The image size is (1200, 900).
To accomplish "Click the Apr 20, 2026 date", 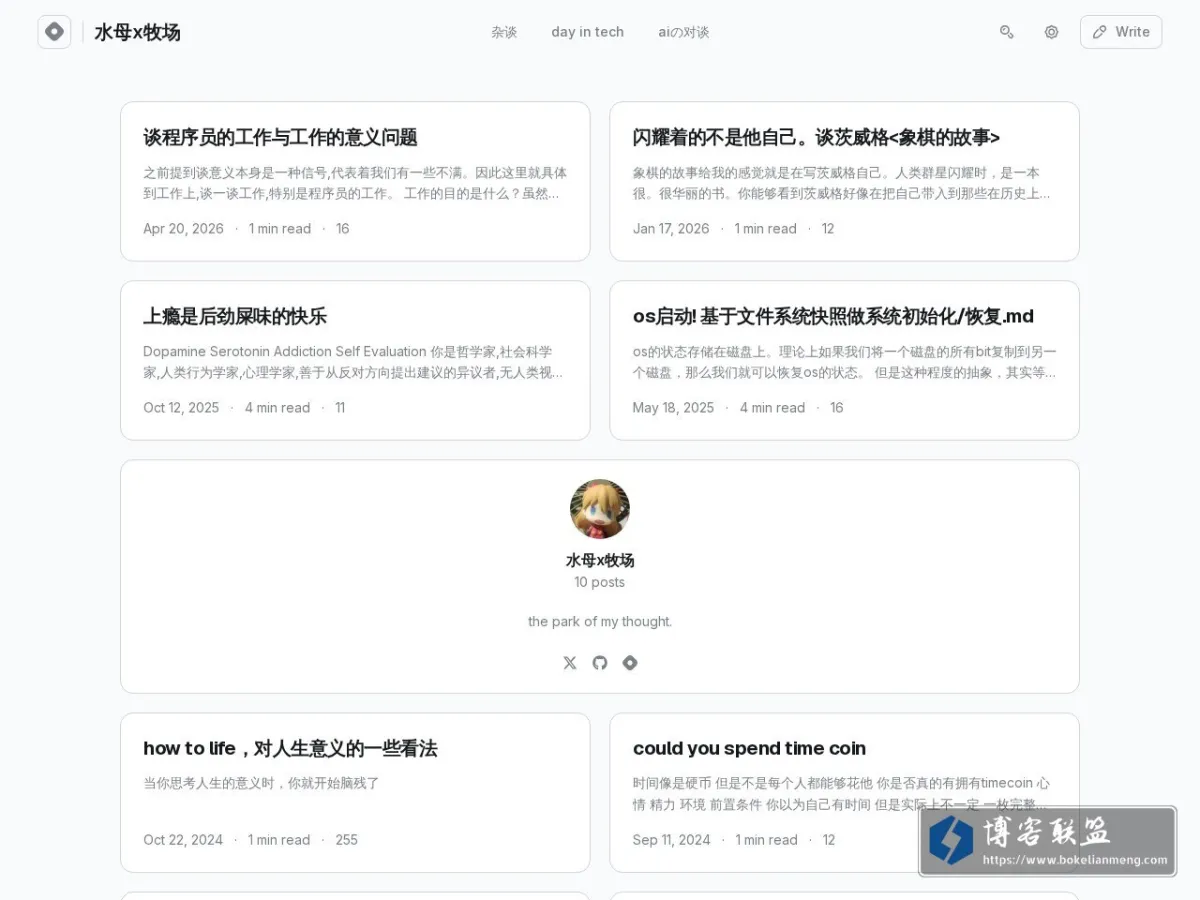I will coord(183,229).
